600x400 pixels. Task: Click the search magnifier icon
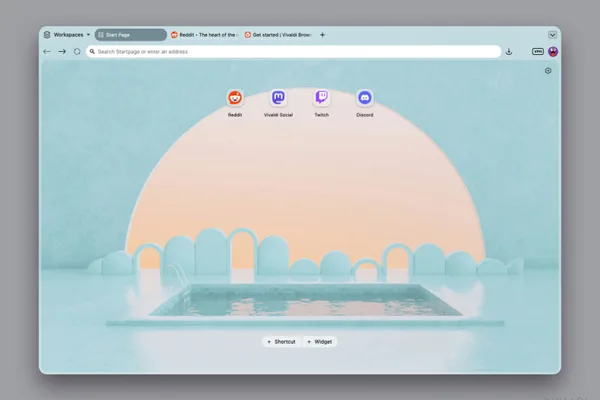[x=92, y=52]
